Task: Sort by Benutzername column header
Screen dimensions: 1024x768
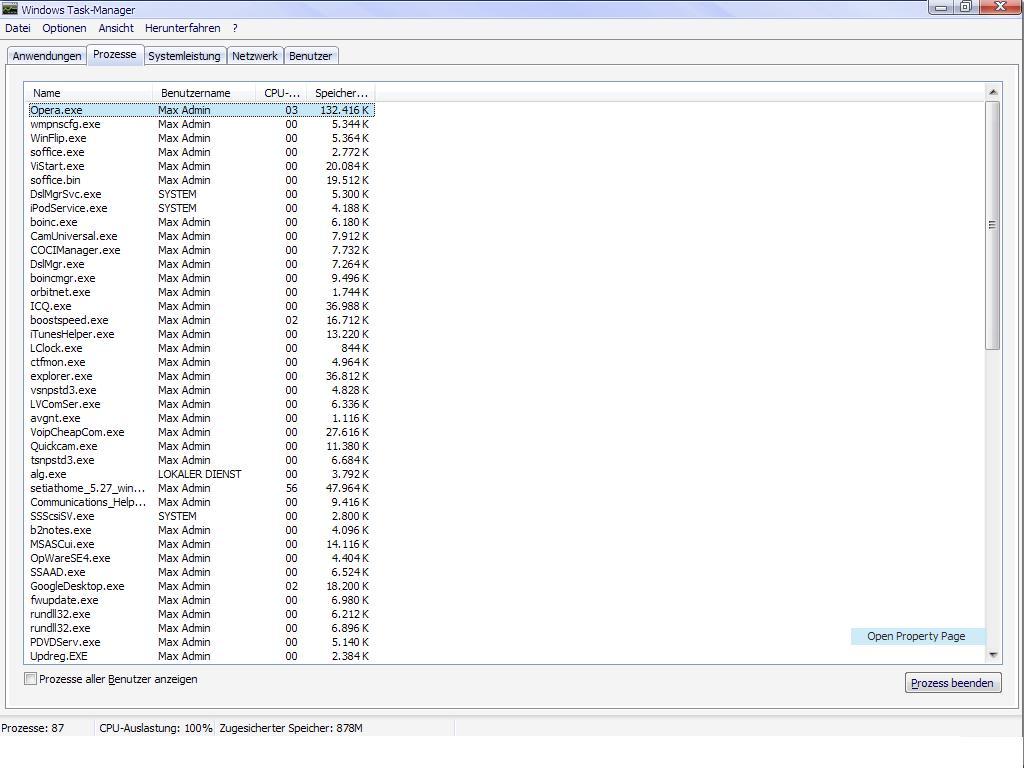Action: 204,93
